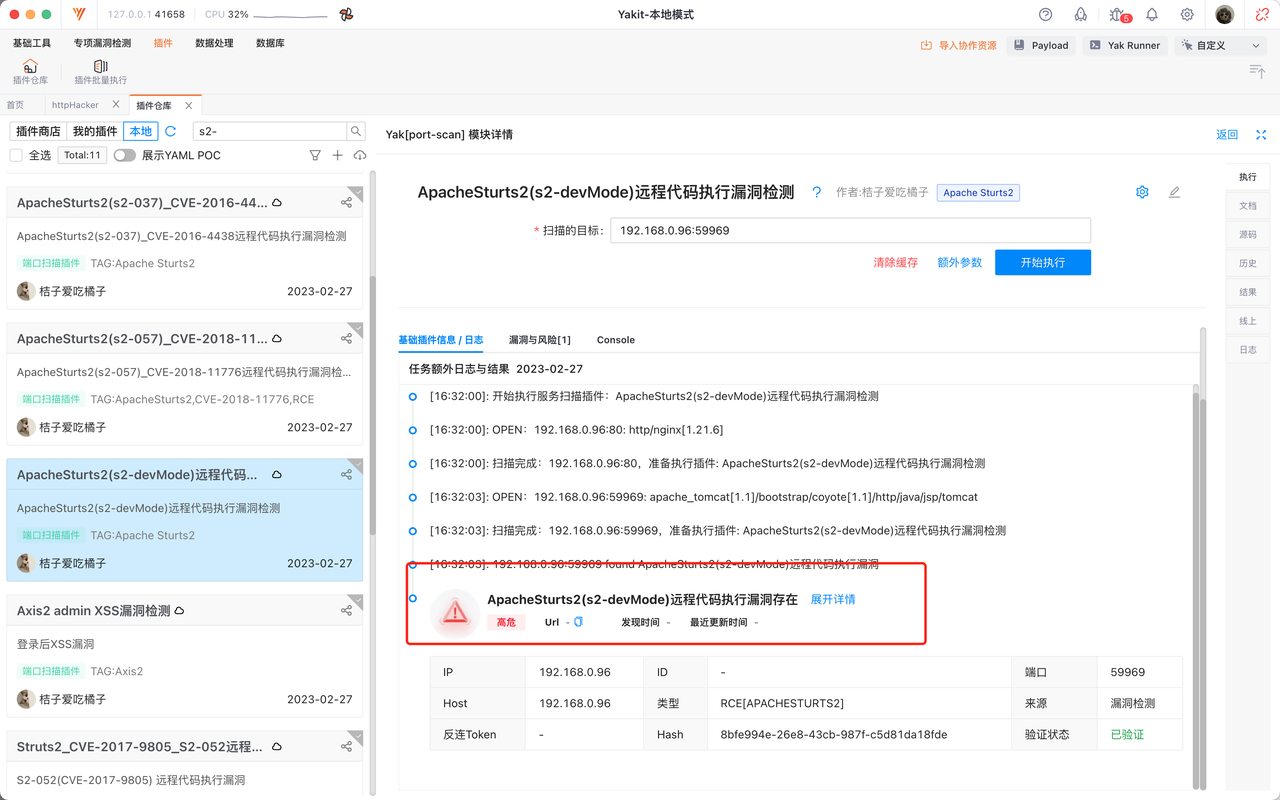Click the rocket icon in the title bar
Screen dimensions: 1280x800
pos(1081,15)
